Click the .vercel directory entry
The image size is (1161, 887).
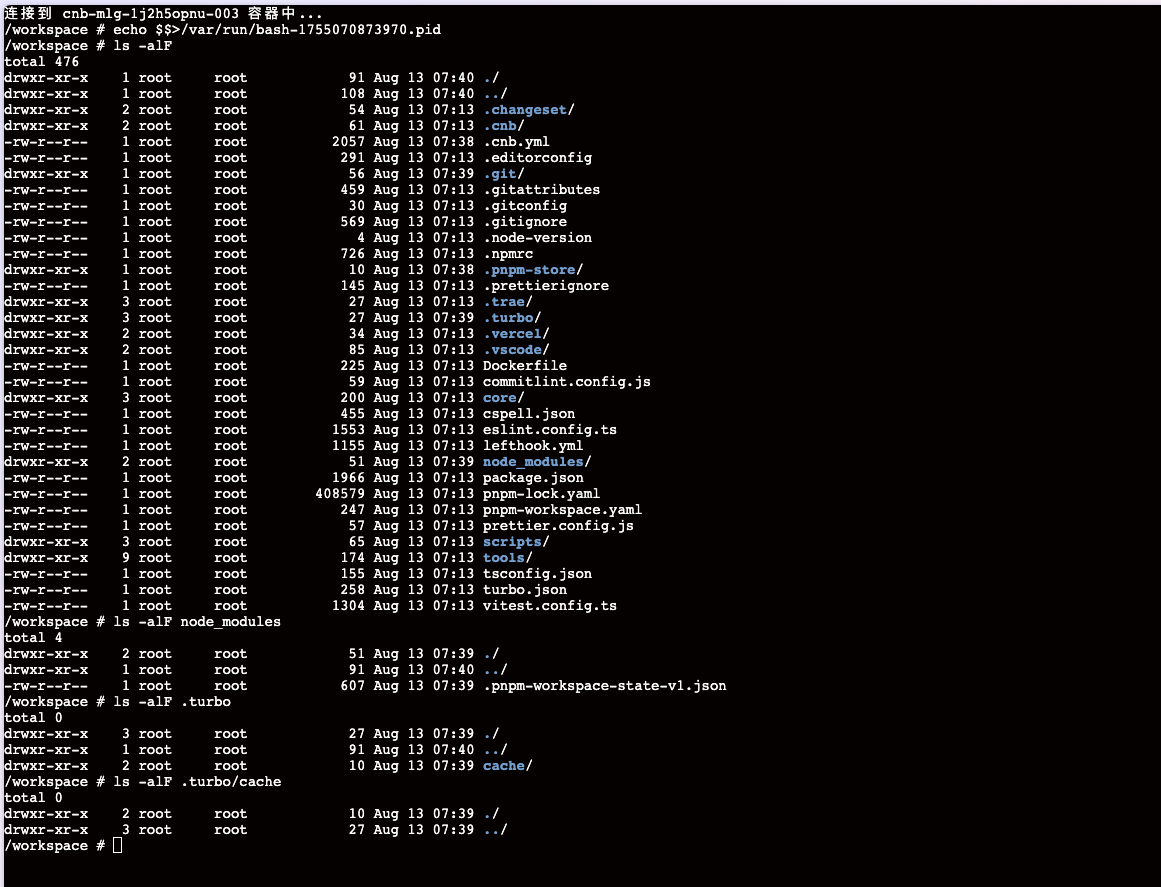click(x=512, y=333)
